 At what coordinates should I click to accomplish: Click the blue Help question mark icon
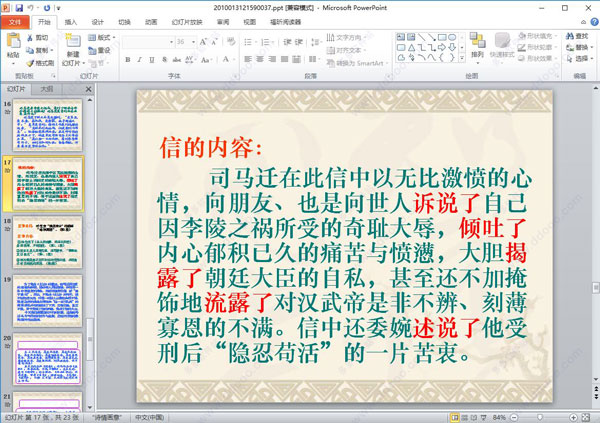click(x=595, y=22)
